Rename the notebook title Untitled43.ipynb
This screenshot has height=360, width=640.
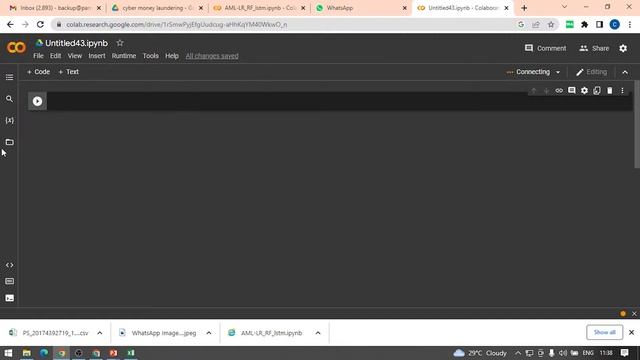pos(77,43)
